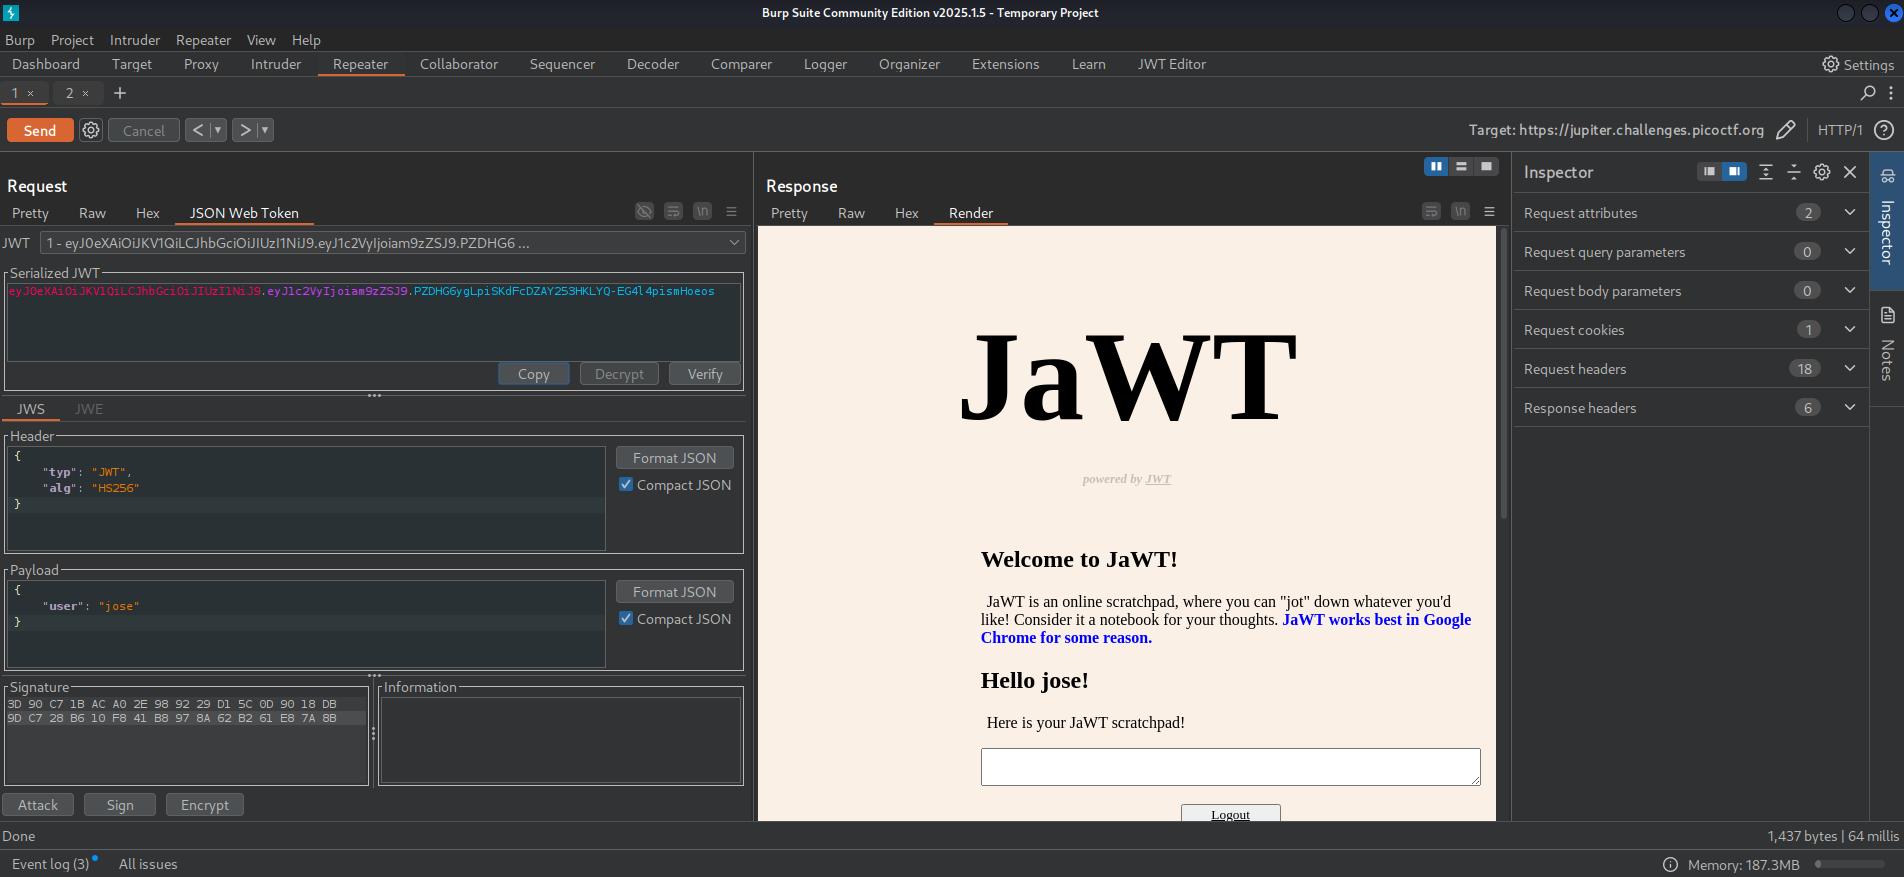Click the orange Send button
The width and height of the screenshot is (1904, 877).
(40, 130)
